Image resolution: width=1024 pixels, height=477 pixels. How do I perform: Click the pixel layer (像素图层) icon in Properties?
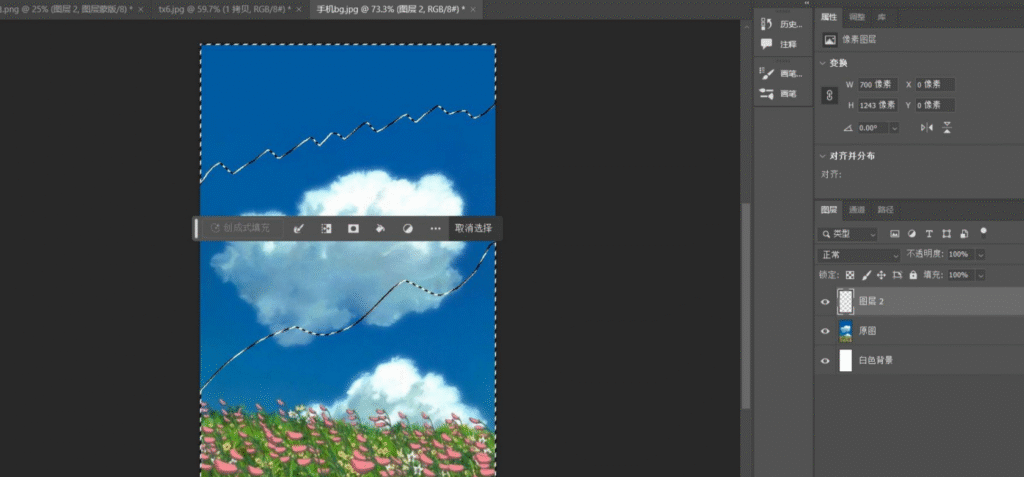(x=830, y=40)
